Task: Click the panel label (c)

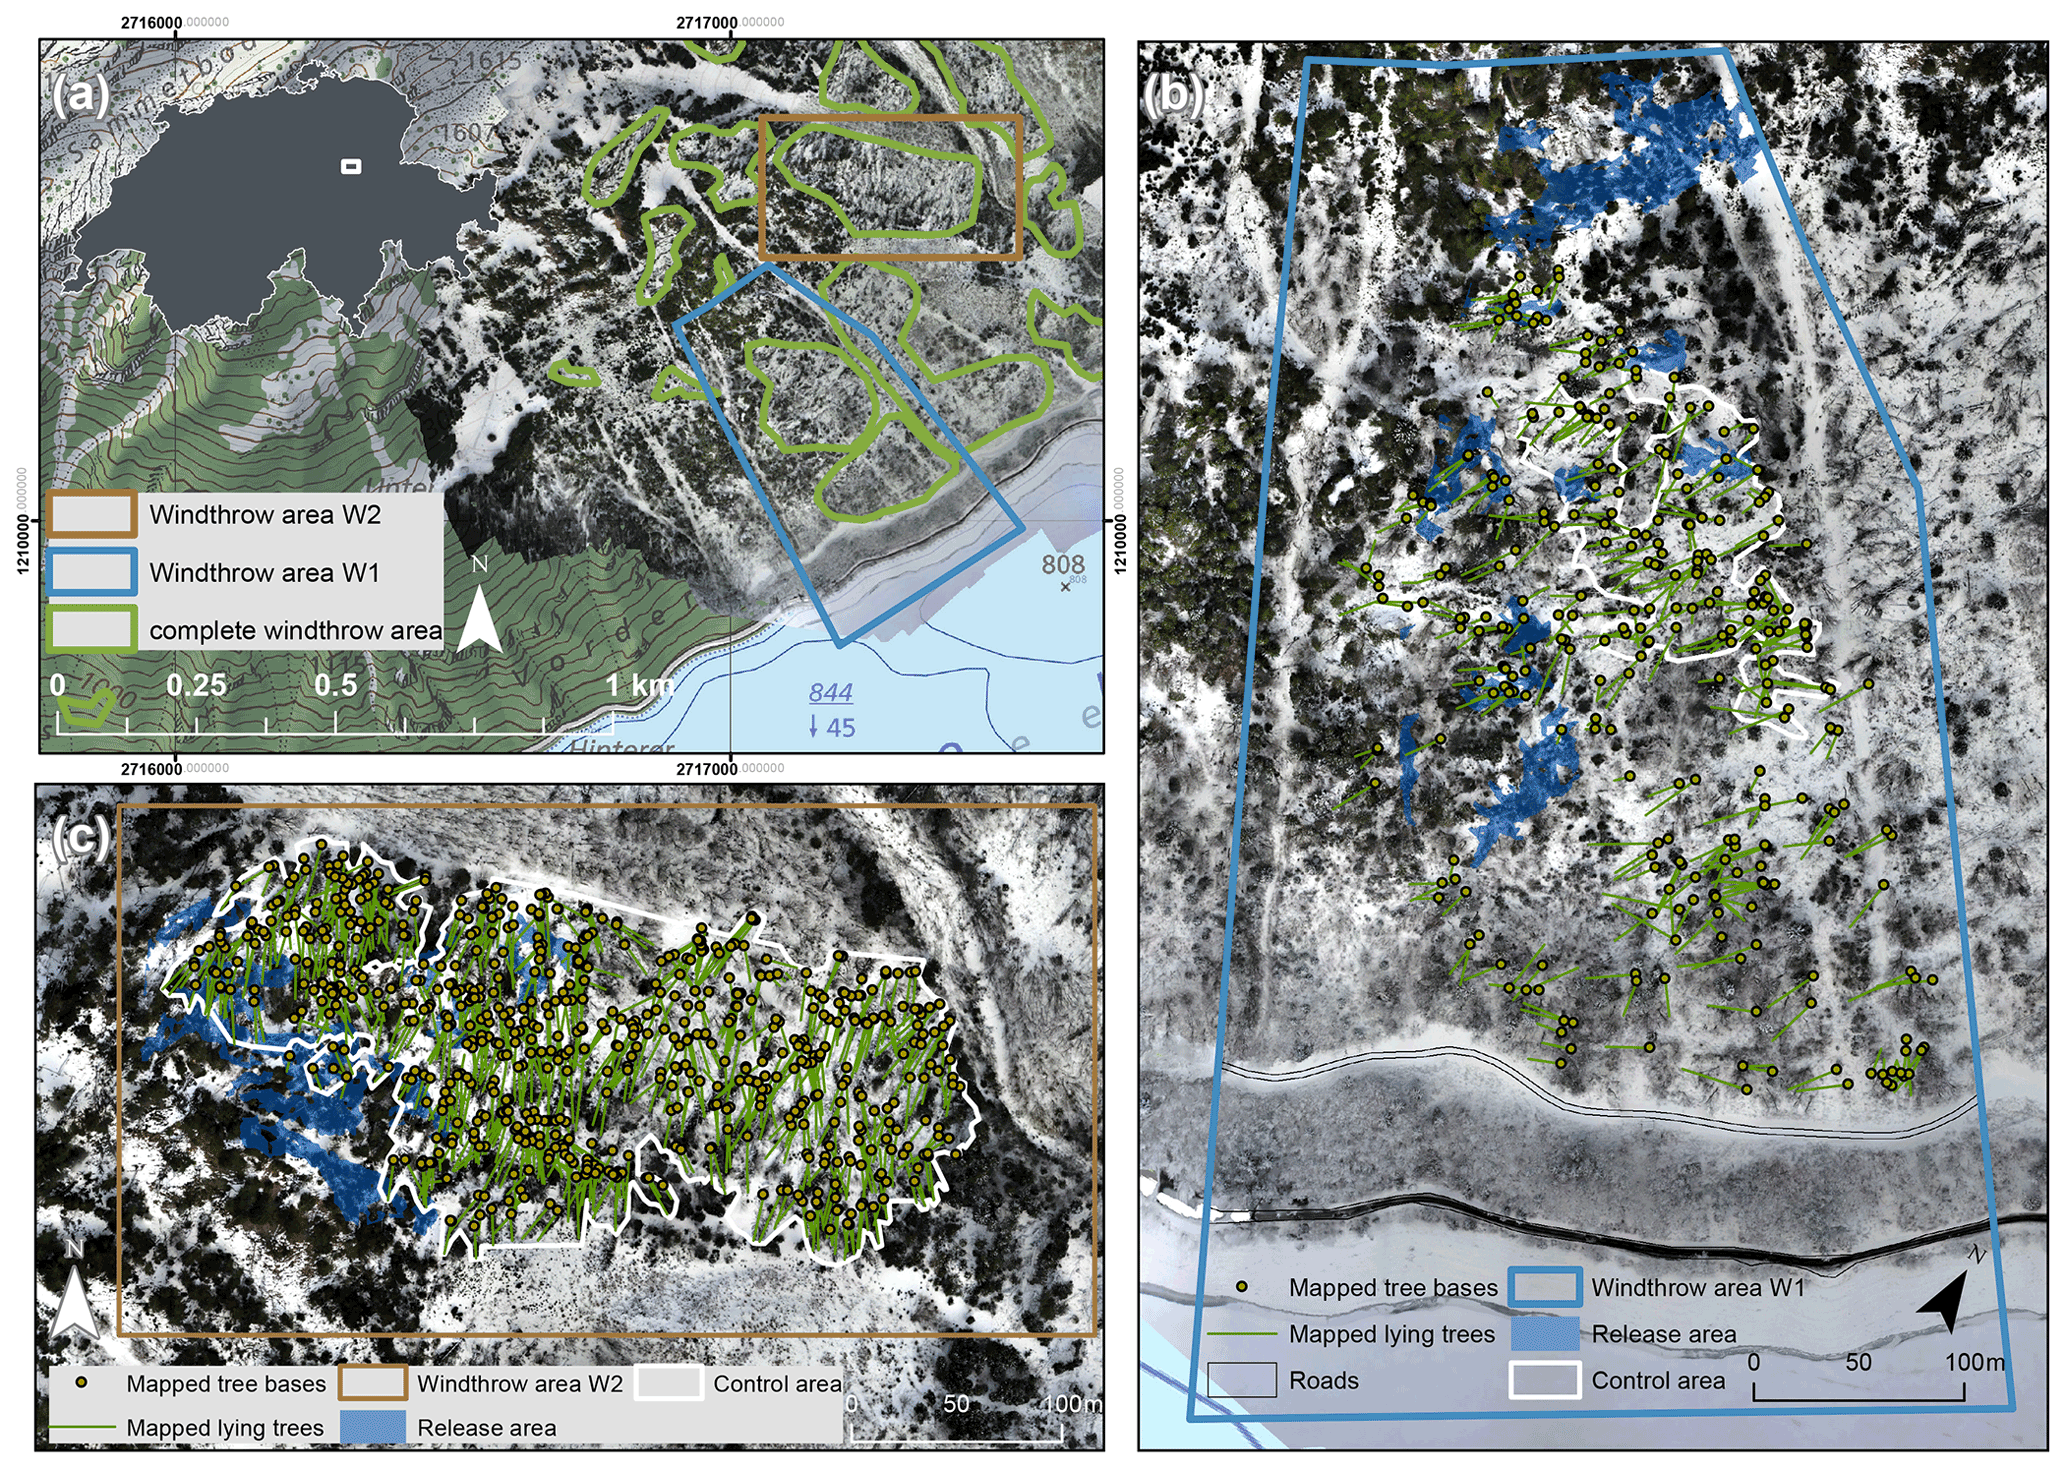Action: (80, 838)
